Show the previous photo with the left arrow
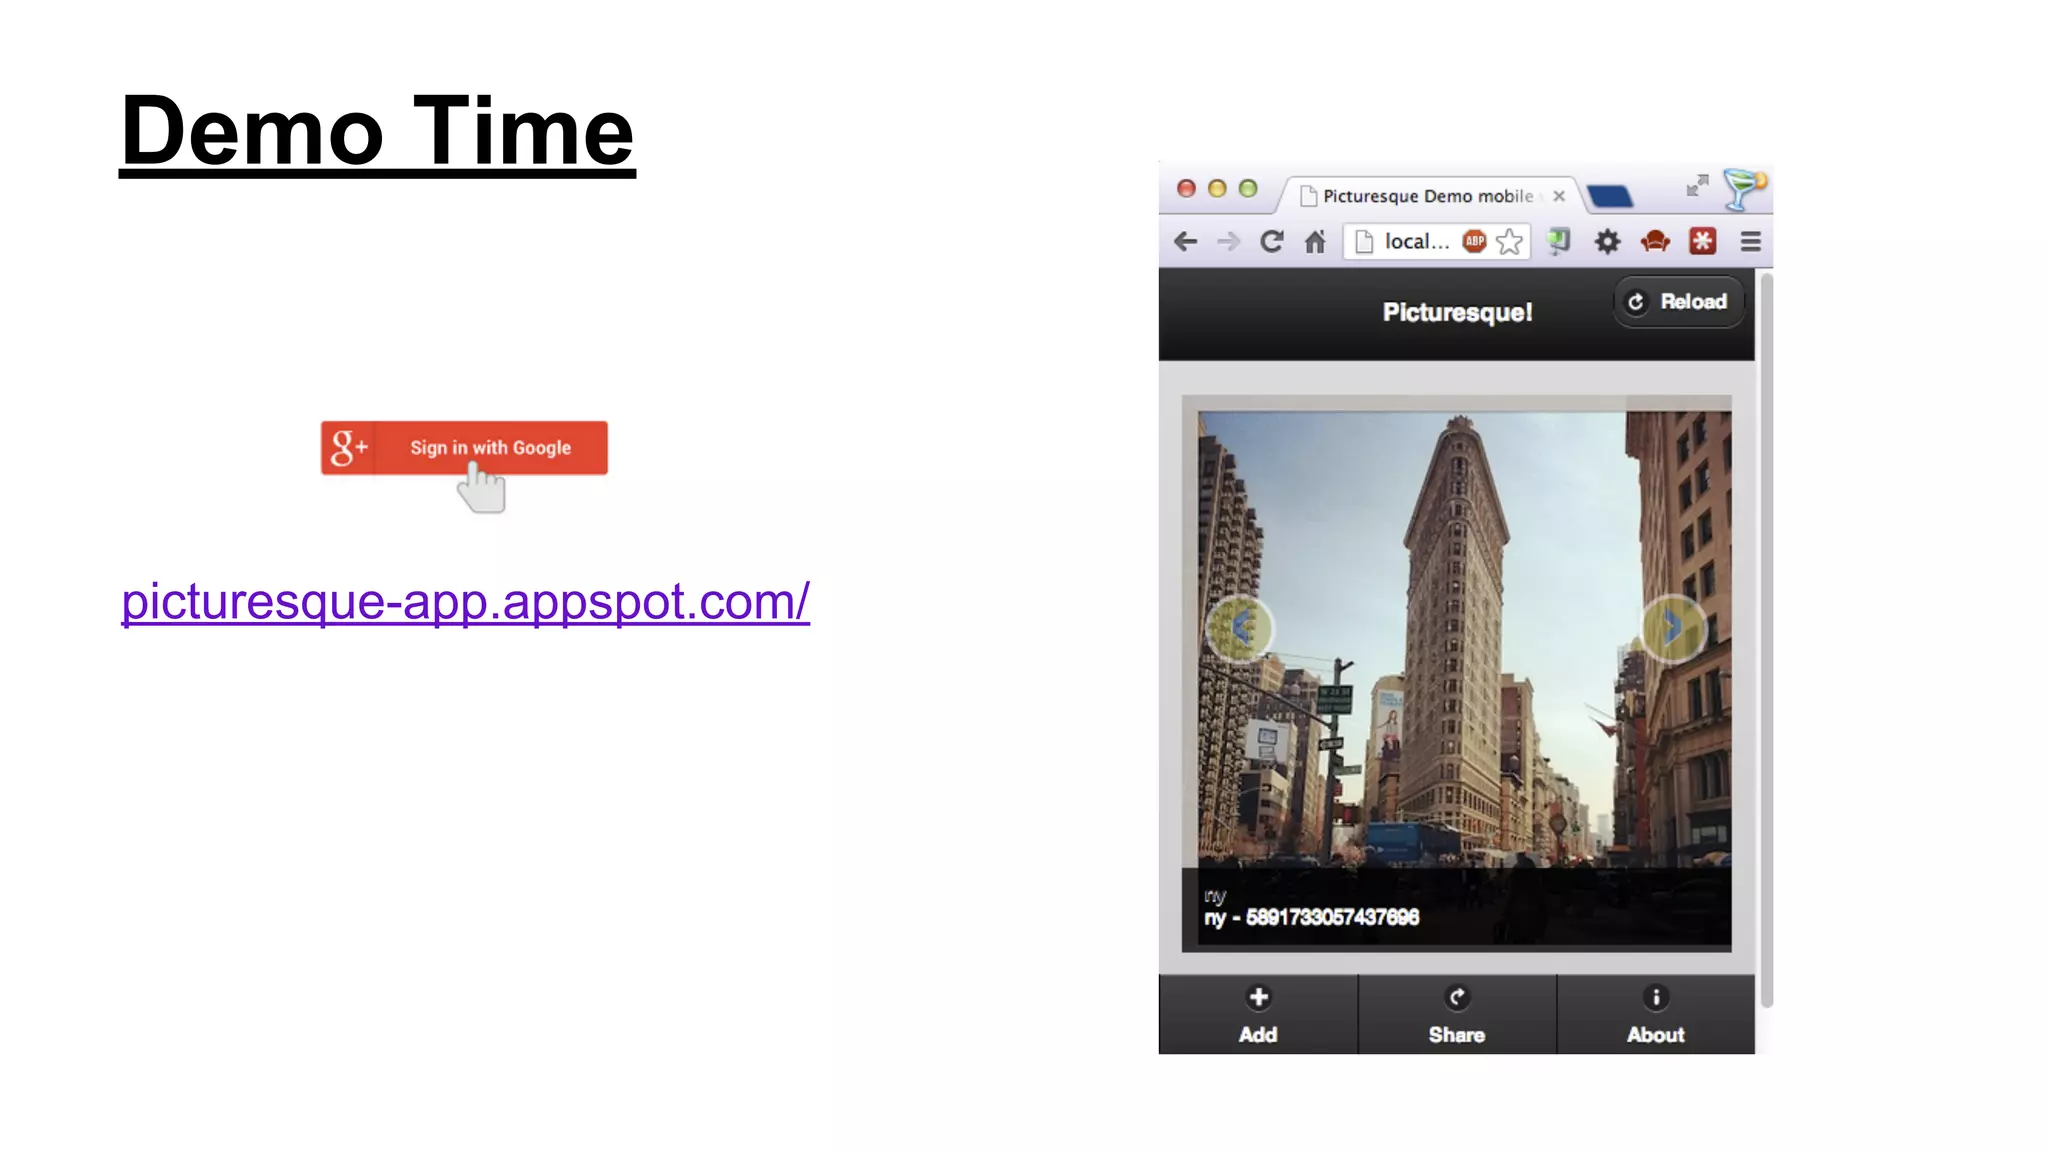 1239,628
